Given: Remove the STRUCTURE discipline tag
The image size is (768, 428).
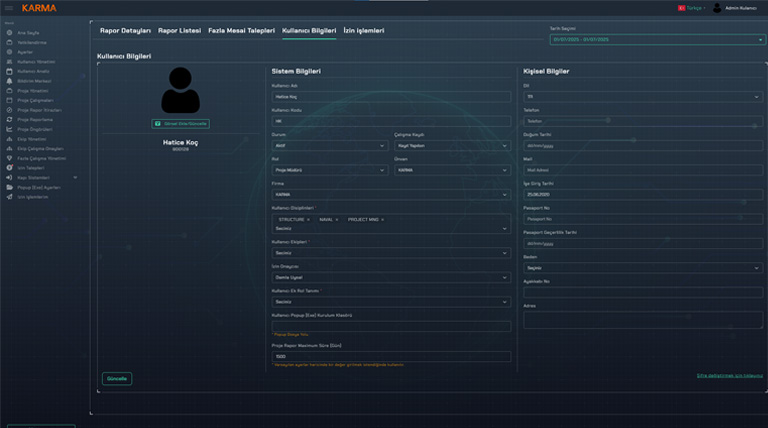Looking at the screenshot, I should point(308,219).
